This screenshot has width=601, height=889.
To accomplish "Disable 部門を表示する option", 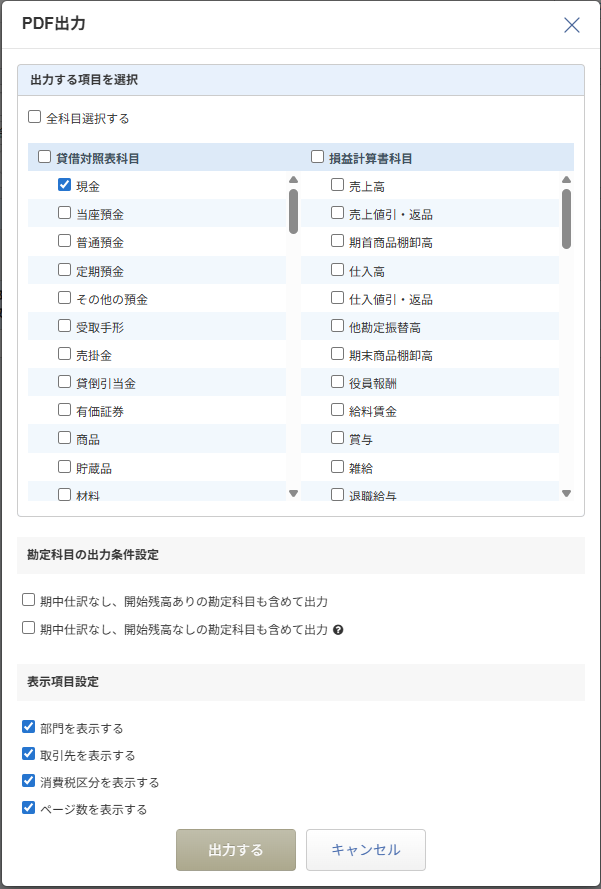I will (x=29, y=727).
